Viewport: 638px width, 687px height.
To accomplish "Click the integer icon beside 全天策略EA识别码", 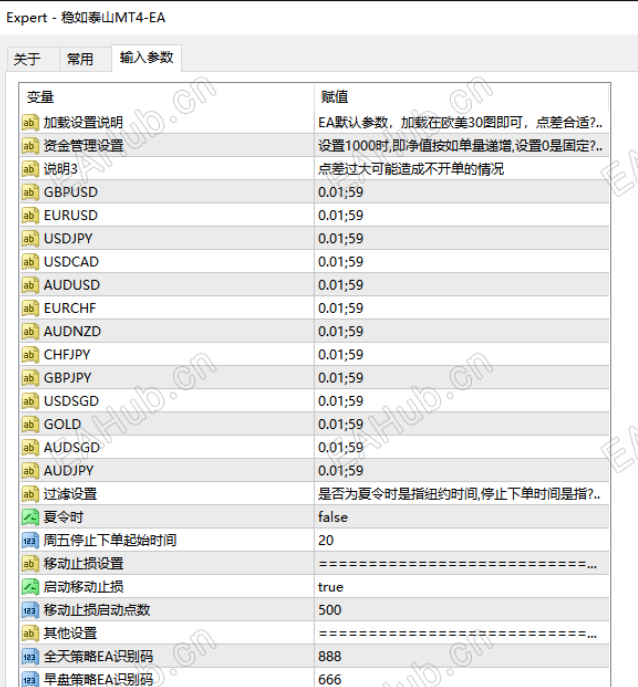I will [30, 657].
